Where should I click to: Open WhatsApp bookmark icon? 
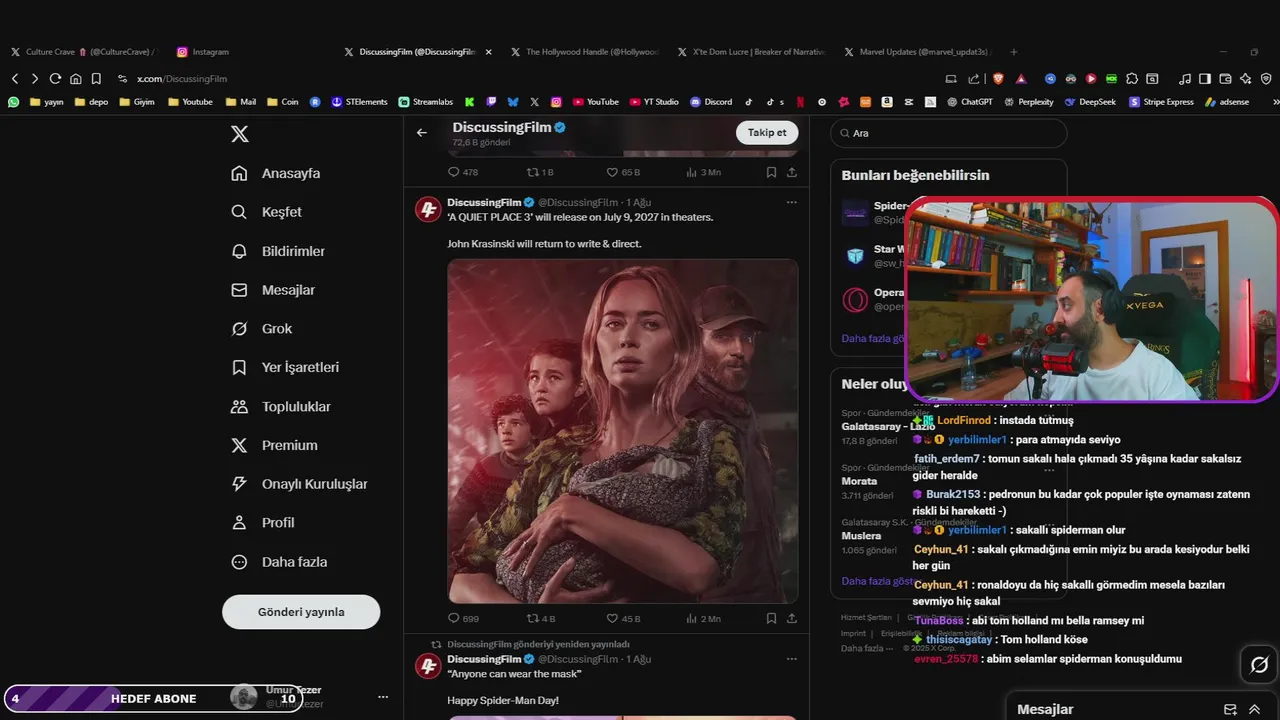pyautogui.click(x=14, y=102)
